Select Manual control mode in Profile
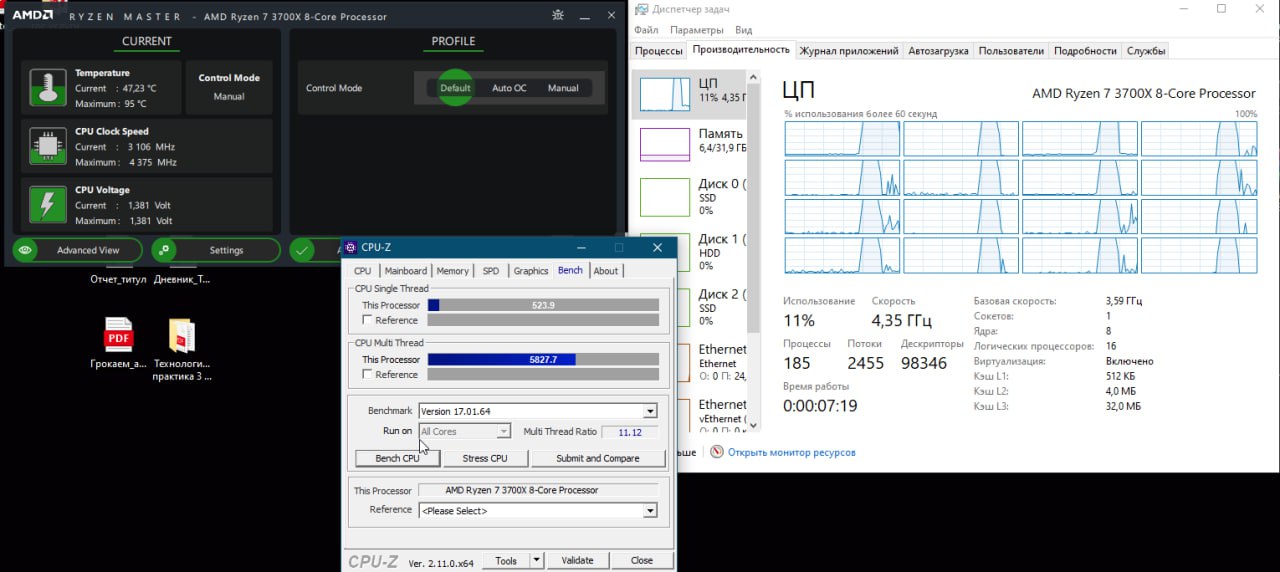The width and height of the screenshot is (1280, 572). tap(563, 88)
